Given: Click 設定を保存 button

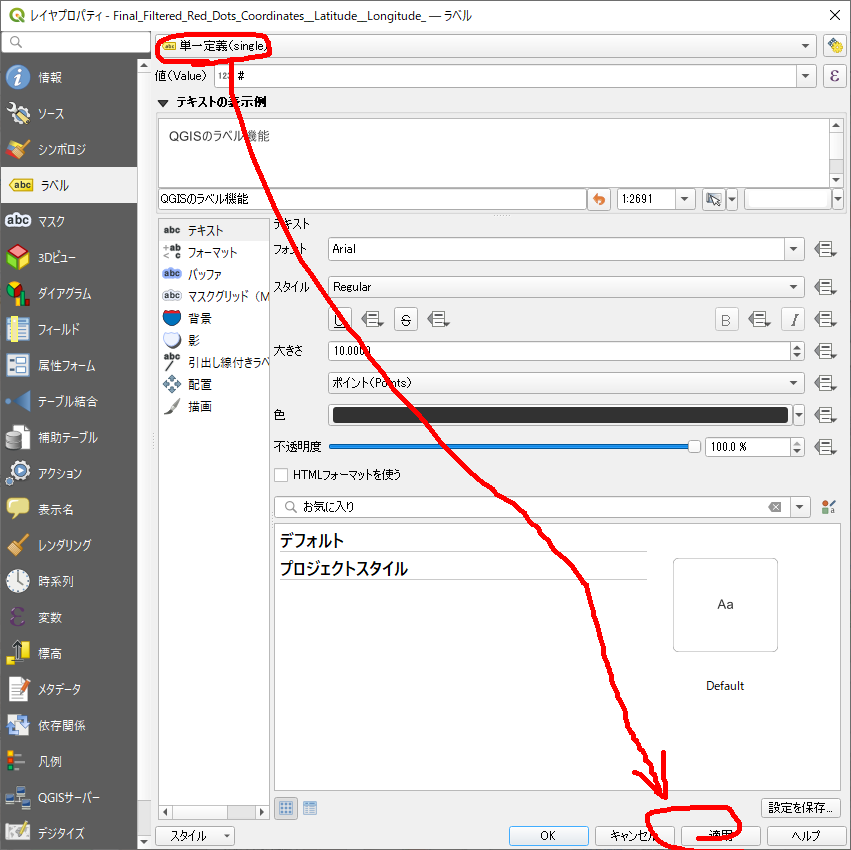Looking at the screenshot, I should (800, 808).
